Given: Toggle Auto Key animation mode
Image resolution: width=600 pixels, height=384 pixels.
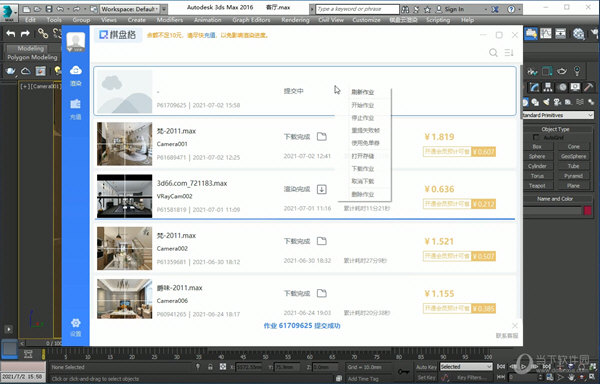Looking at the screenshot, I should pos(426,367).
